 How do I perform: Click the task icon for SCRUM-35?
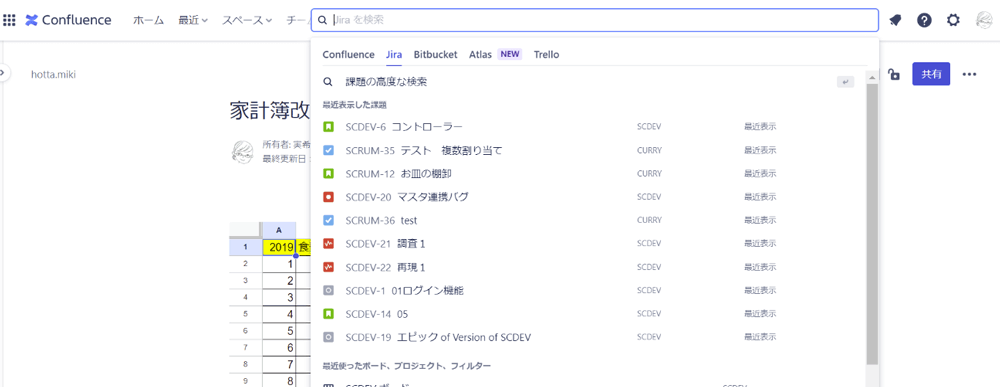[328, 150]
